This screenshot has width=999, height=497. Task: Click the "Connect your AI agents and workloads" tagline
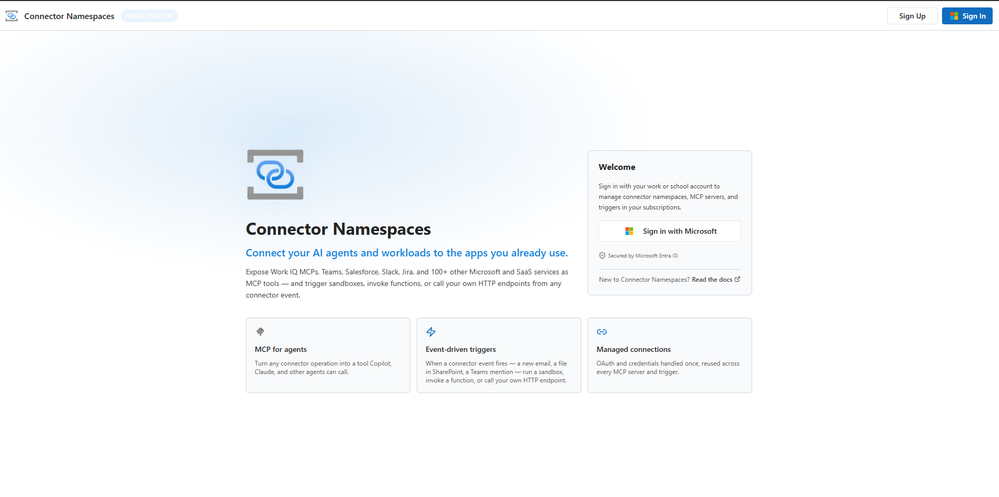tap(406, 253)
